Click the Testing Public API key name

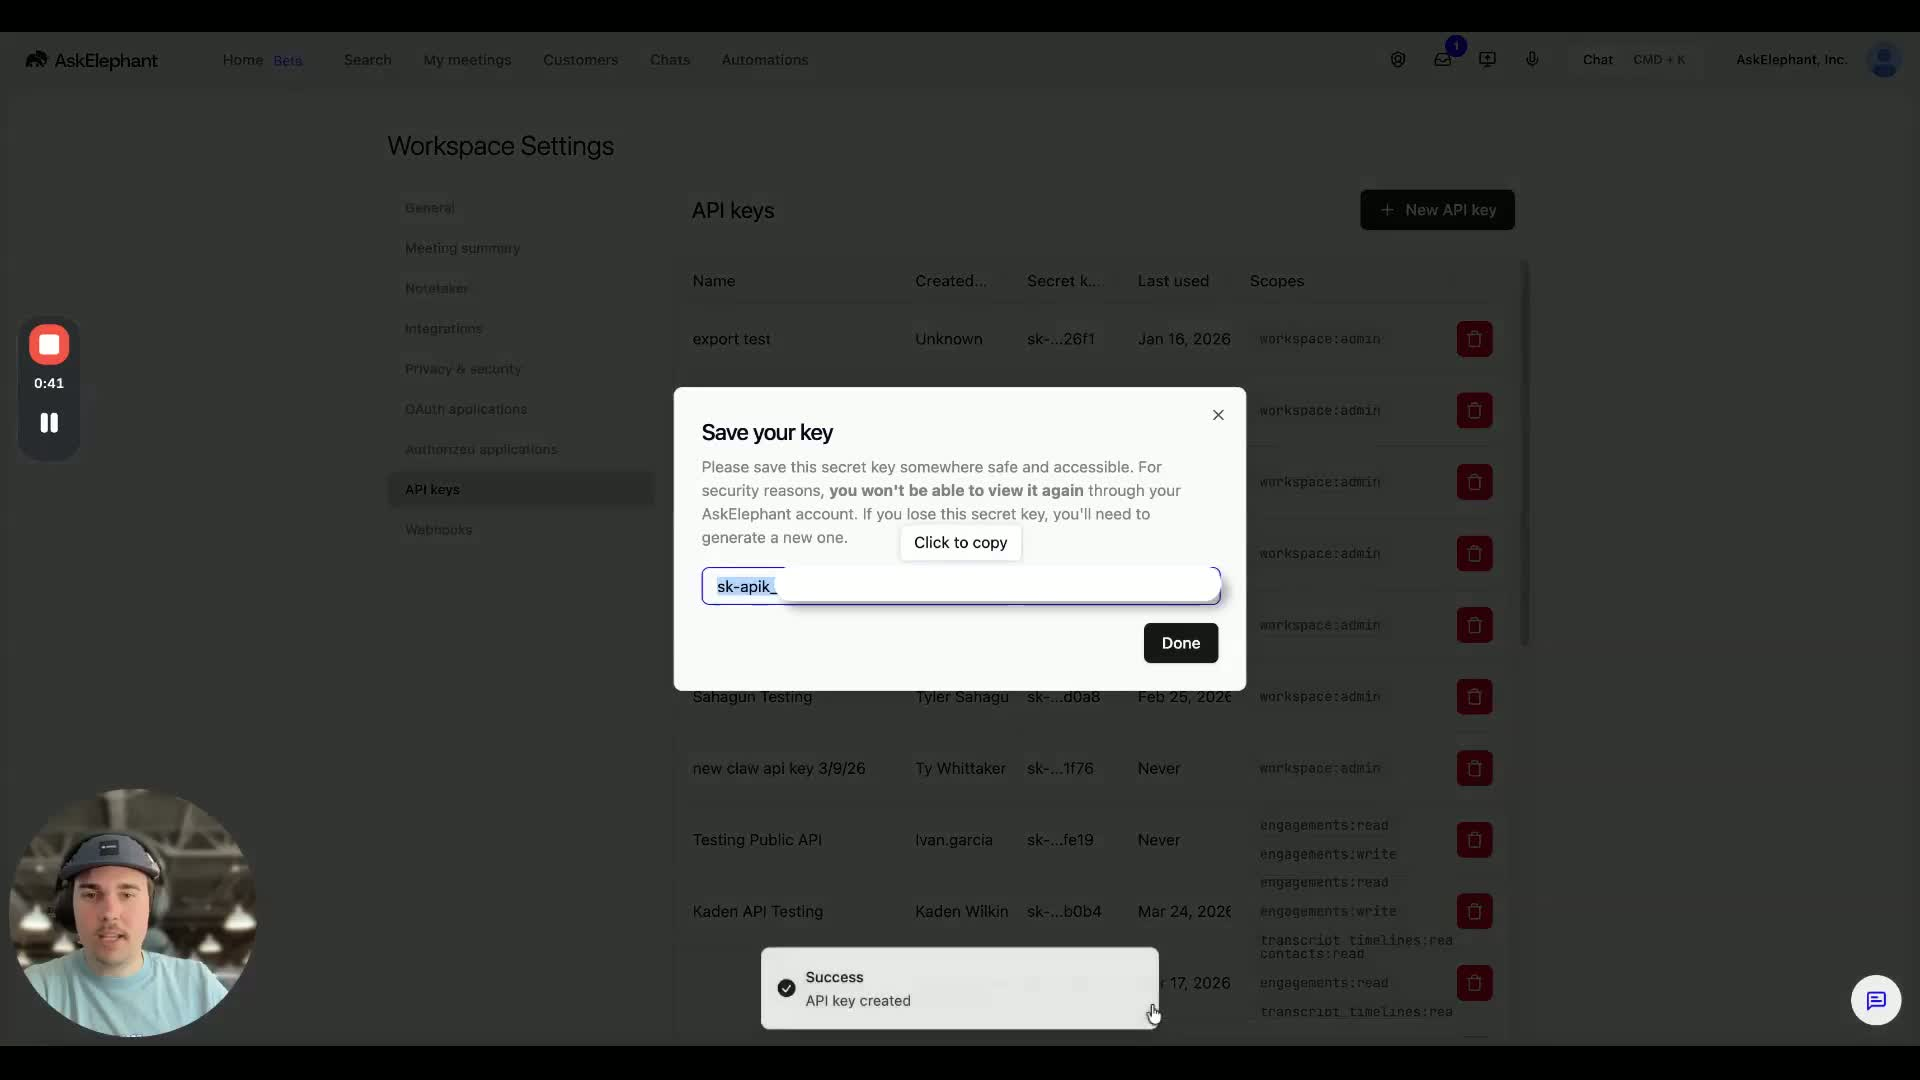tap(757, 840)
